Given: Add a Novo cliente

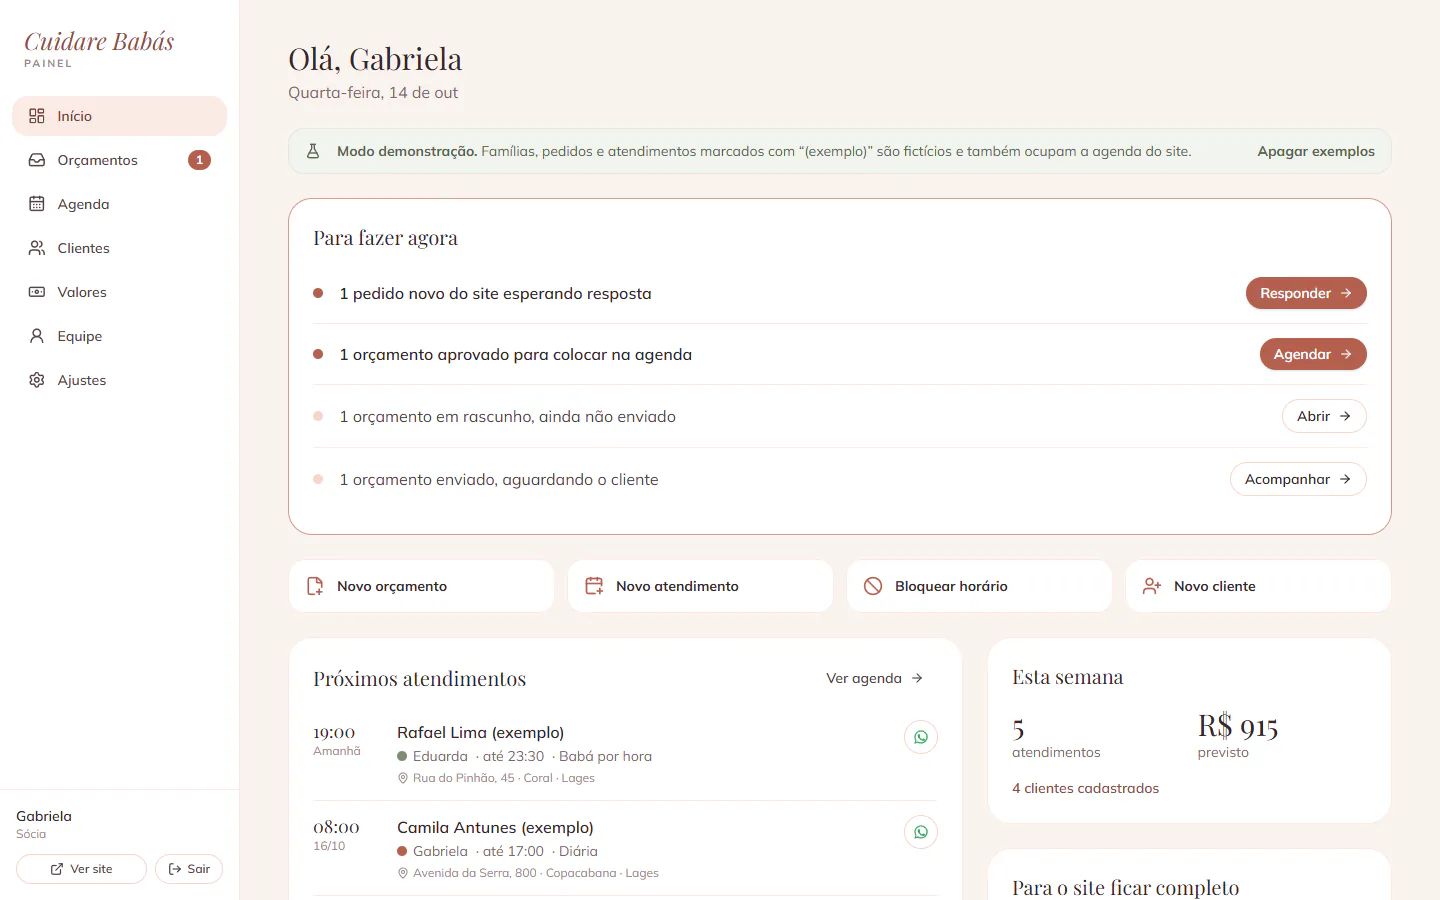Looking at the screenshot, I should [1258, 586].
